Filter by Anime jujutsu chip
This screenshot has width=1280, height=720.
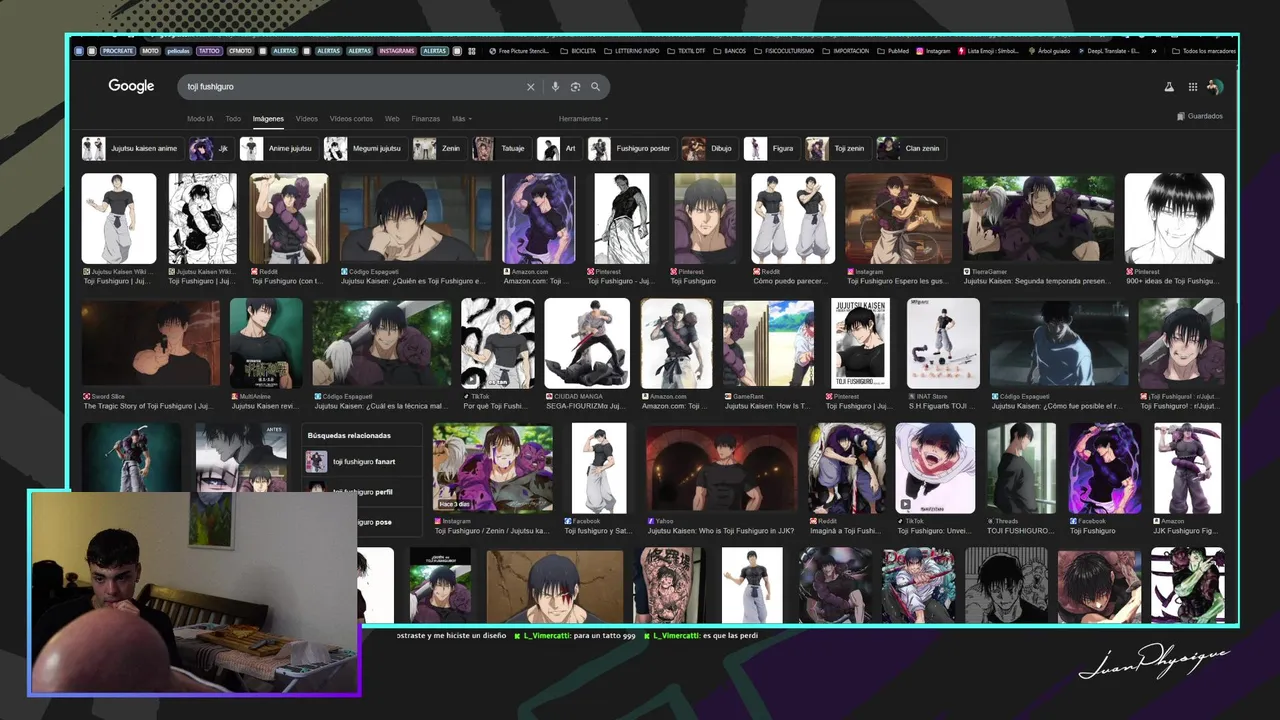[279, 149]
